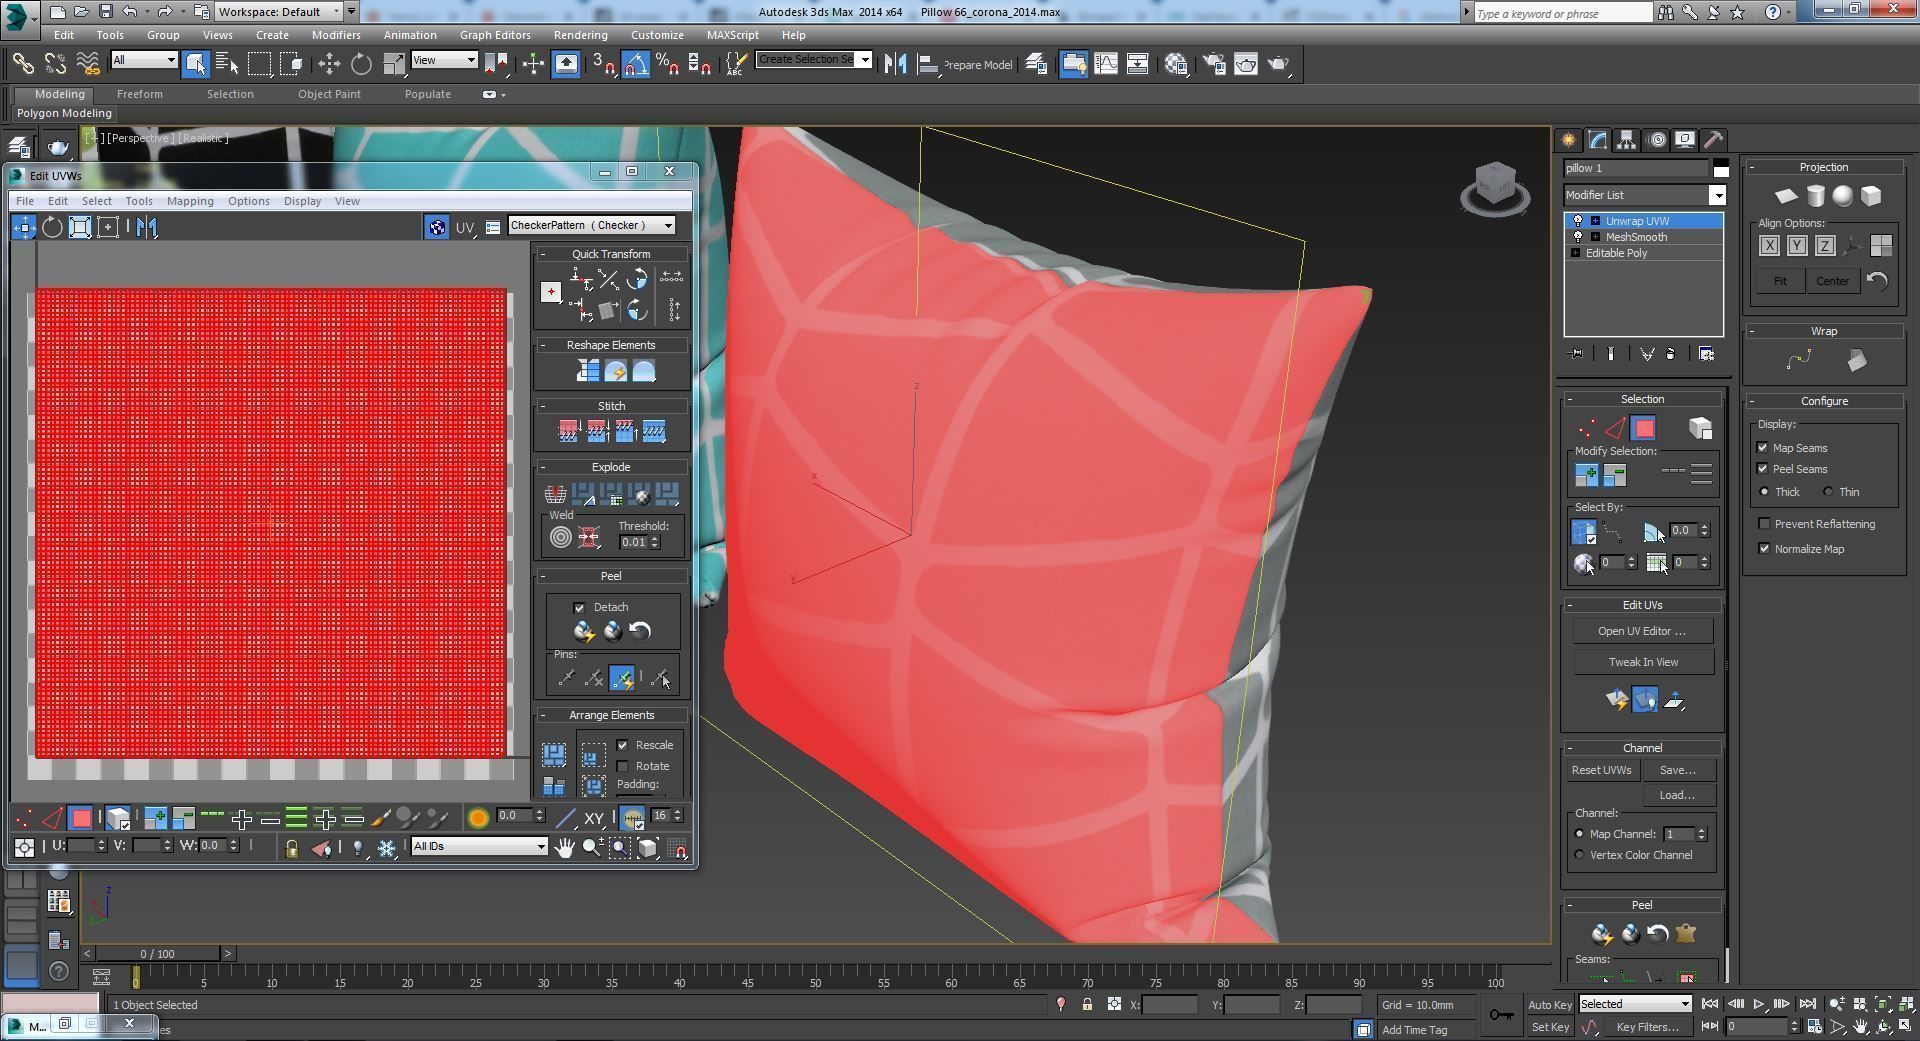1920x1041 pixels.
Task: Select the Move tool in Edit UVWs toolbar
Action: (24, 227)
